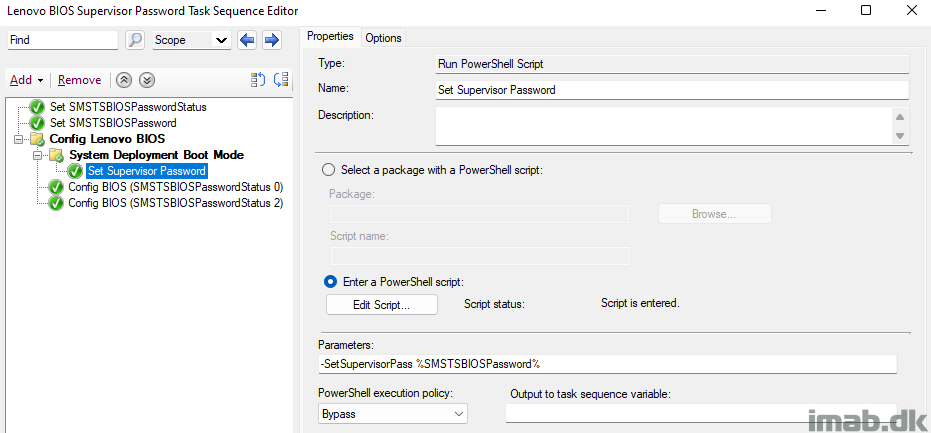931x433 pixels.
Task: Open the Add menu
Action: 27,80
